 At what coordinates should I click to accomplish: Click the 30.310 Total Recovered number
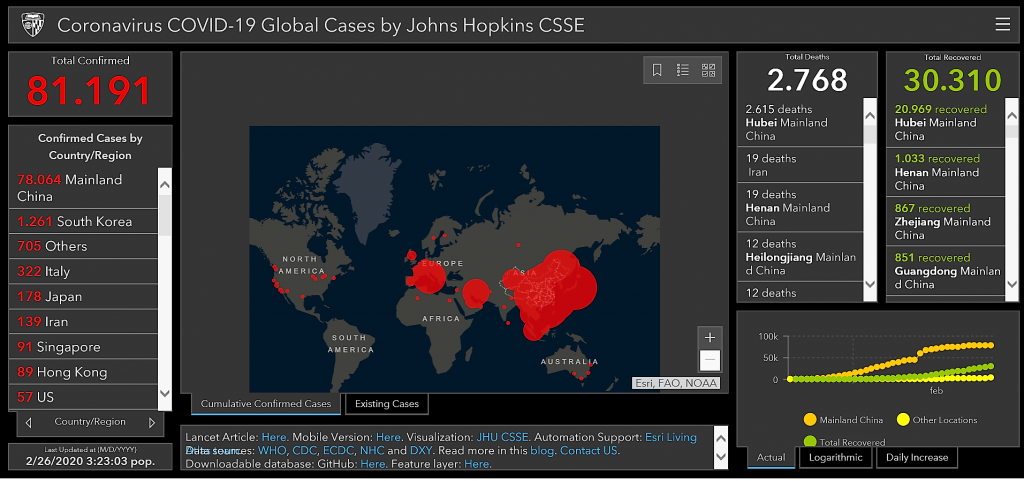[953, 80]
